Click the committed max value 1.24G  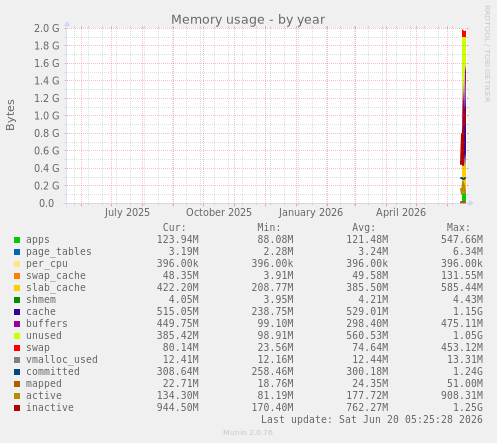click(468, 372)
